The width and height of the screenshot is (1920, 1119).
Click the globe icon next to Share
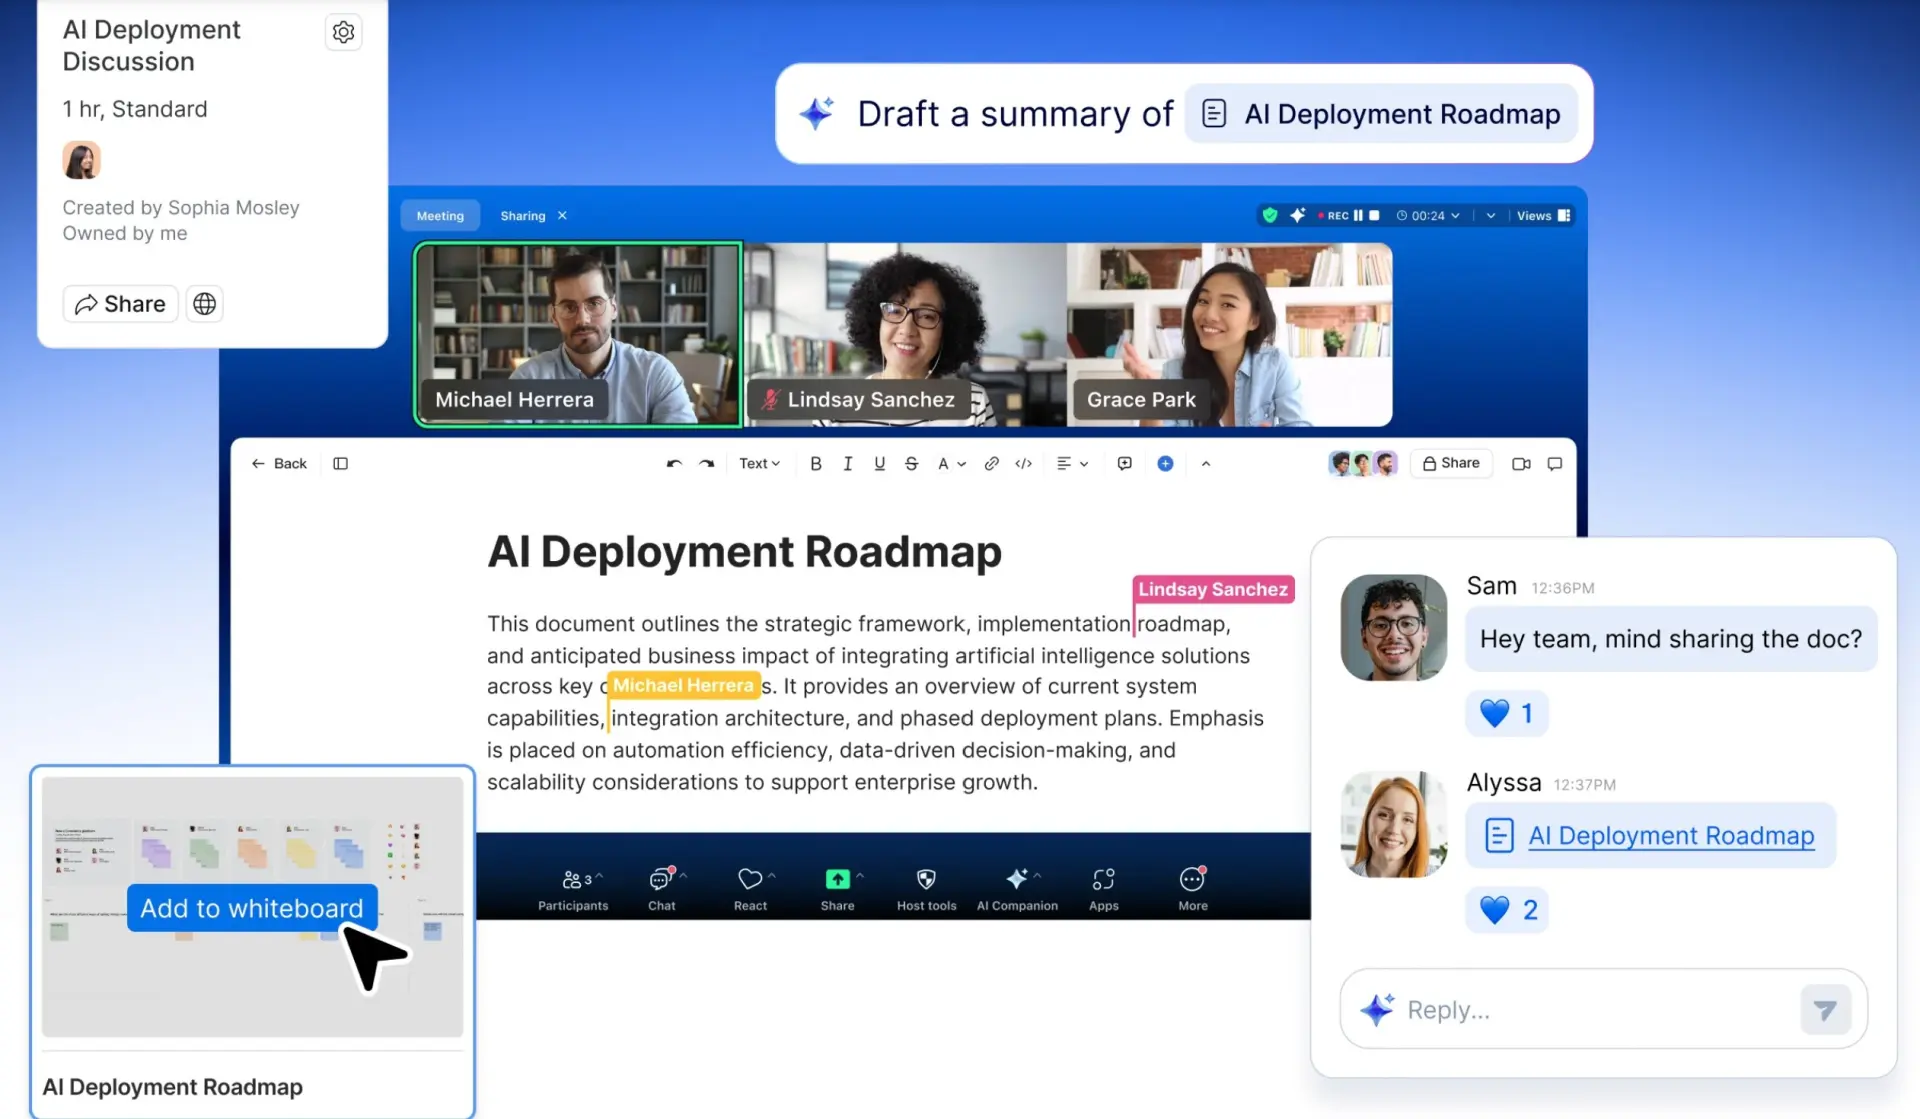coord(204,304)
